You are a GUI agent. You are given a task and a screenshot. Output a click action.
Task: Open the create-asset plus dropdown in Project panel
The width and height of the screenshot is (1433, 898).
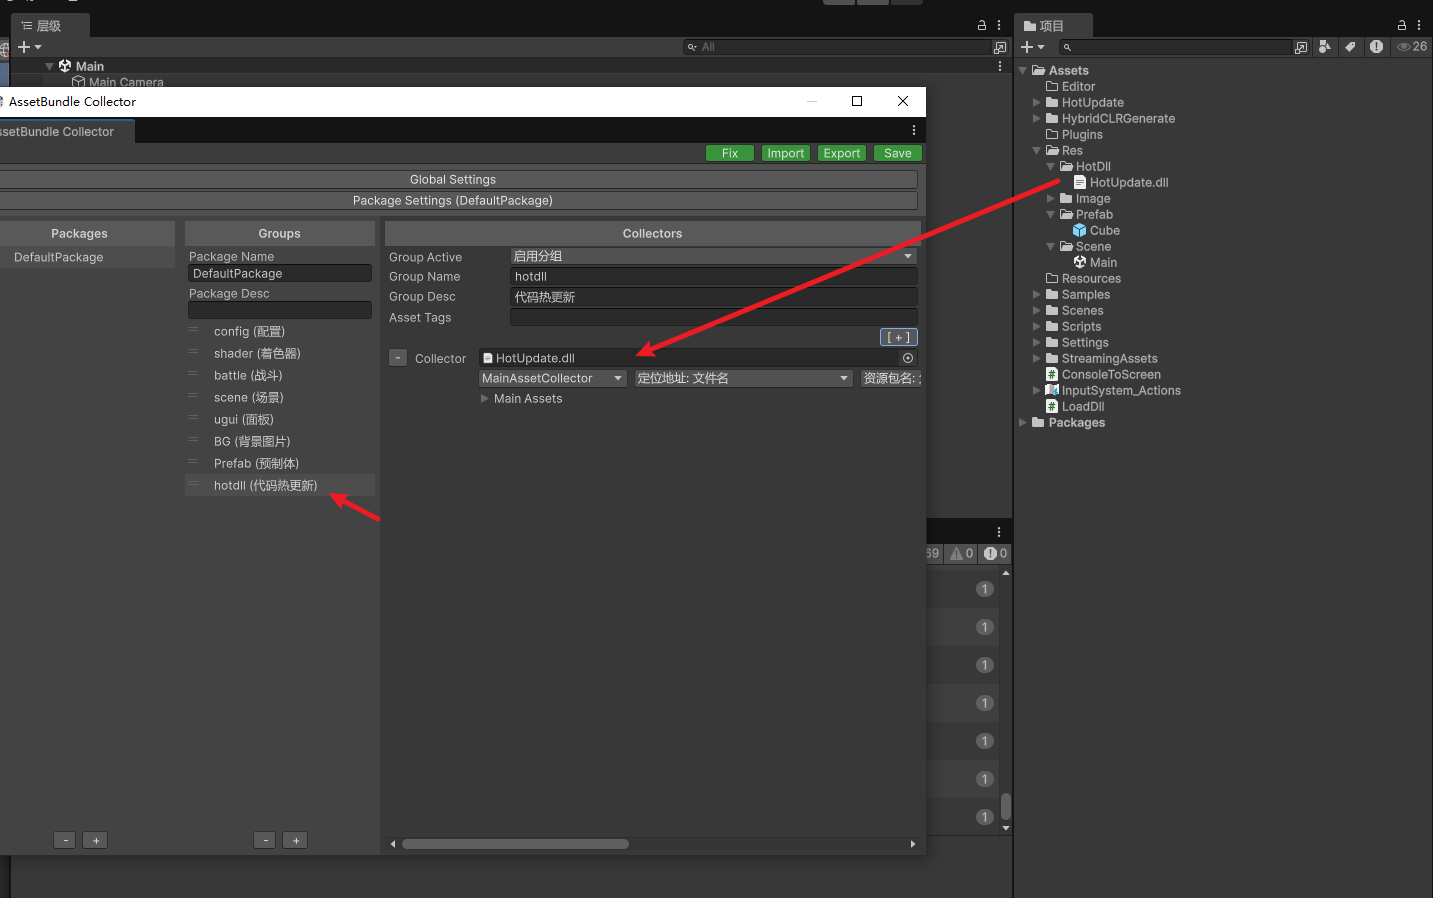(1030, 46)
